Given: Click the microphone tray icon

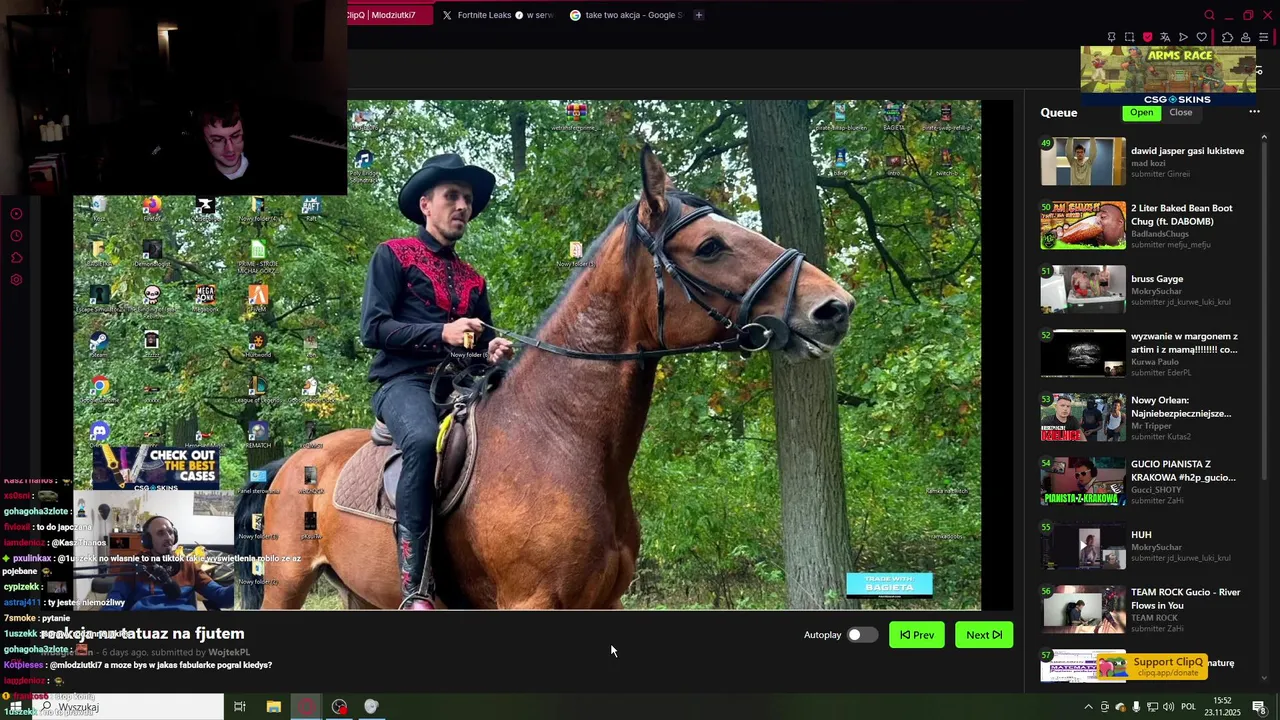Looking at the screenshot, I should 1136,707.
